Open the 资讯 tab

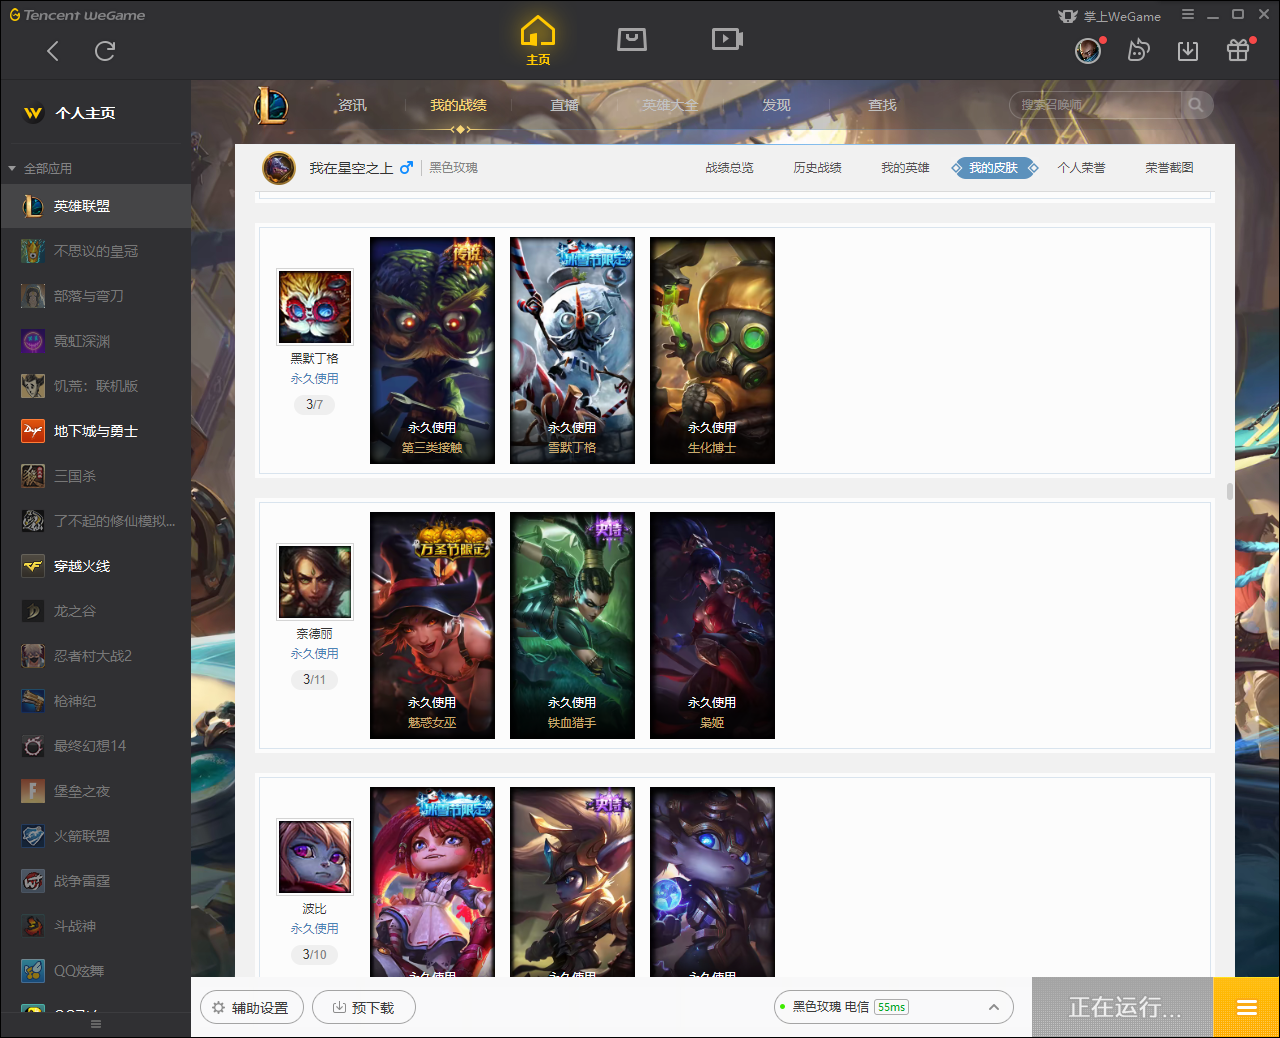click(352, 105)
